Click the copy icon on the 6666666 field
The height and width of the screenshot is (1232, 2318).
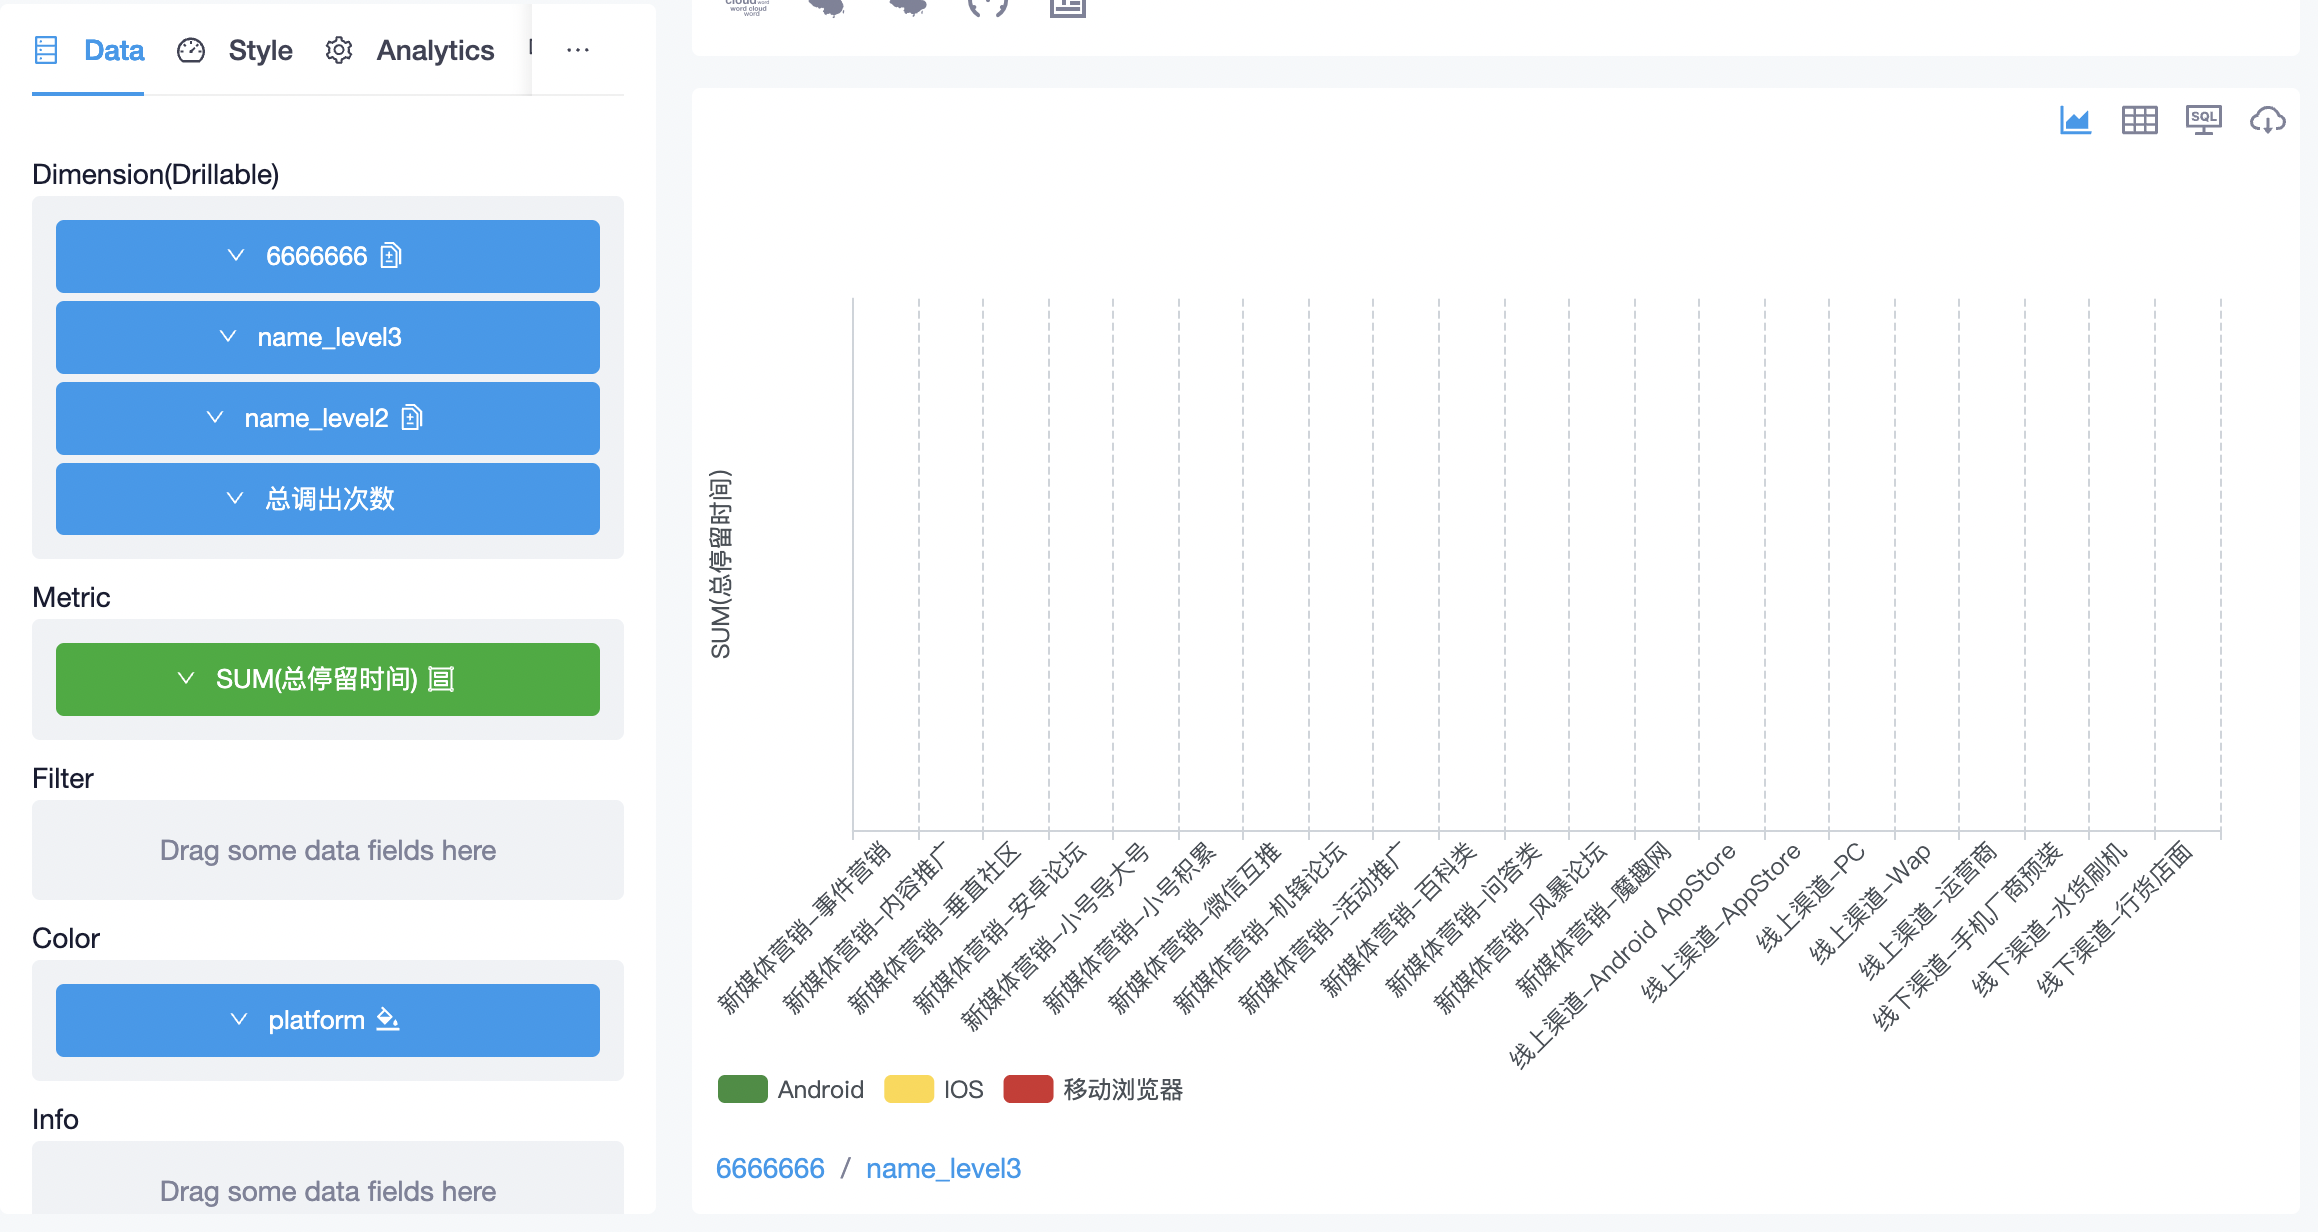[391, 256]
